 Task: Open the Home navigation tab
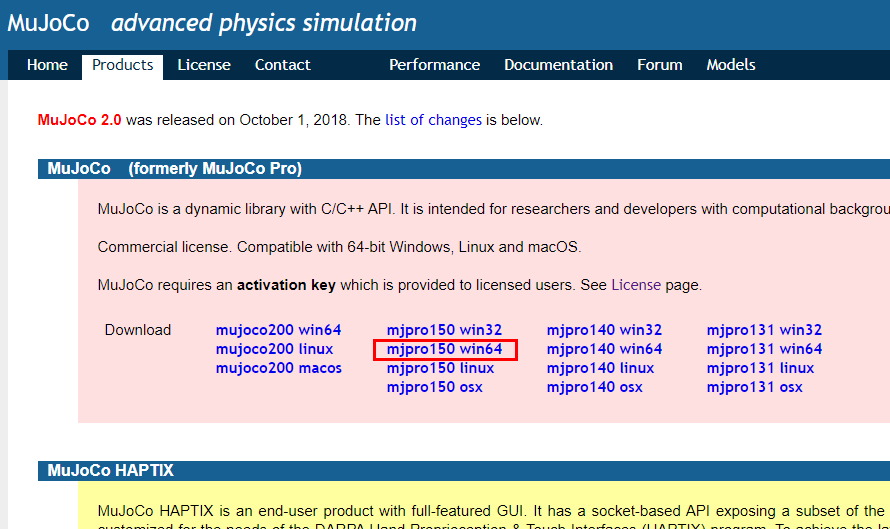point(47,65)
